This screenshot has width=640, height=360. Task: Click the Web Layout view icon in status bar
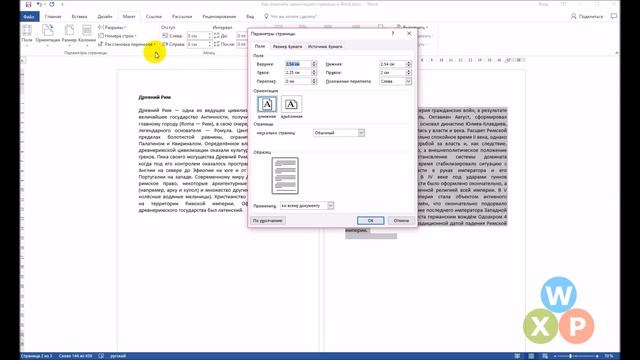(545, 356)
